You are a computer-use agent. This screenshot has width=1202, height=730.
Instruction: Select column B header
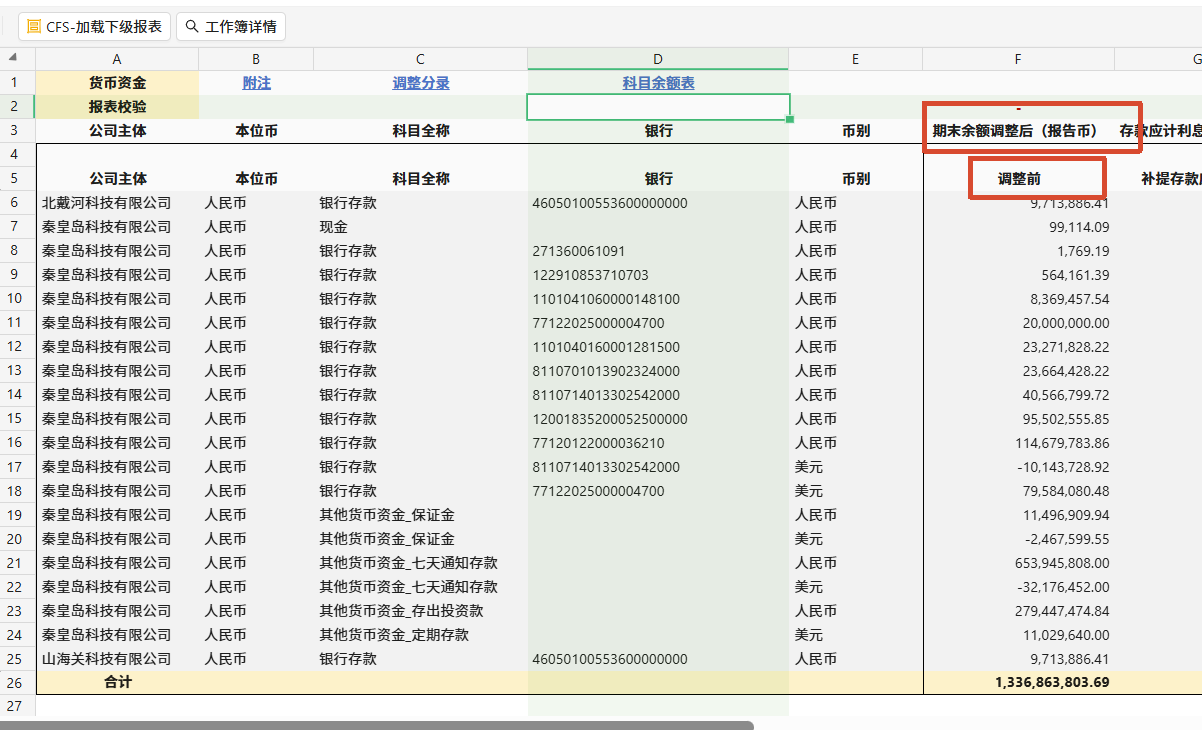coord(256,59)
